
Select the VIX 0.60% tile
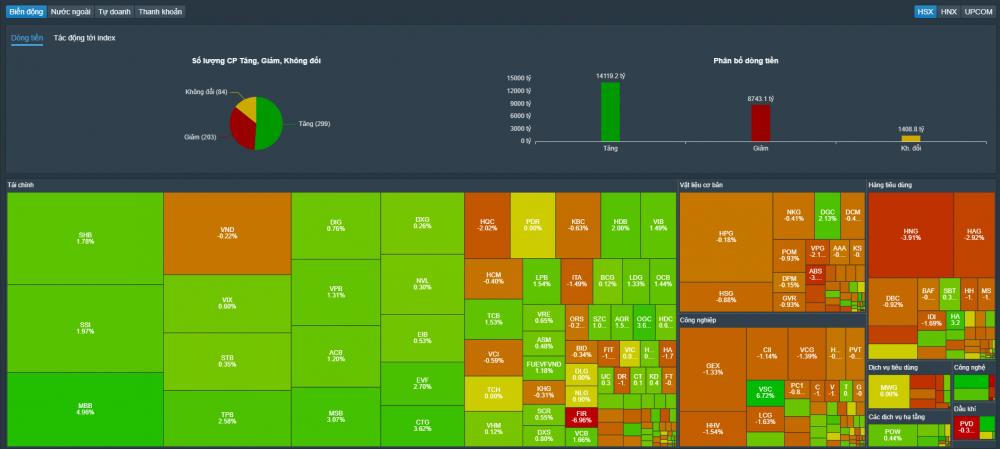228,304
